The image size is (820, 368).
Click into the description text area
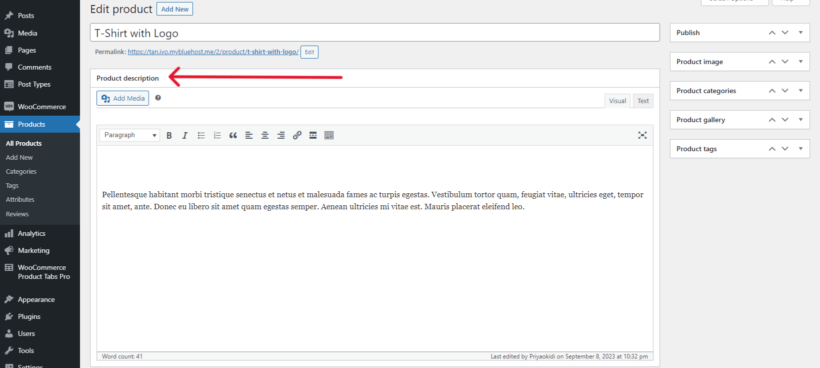pyautogui.click(x=375, y=248)
